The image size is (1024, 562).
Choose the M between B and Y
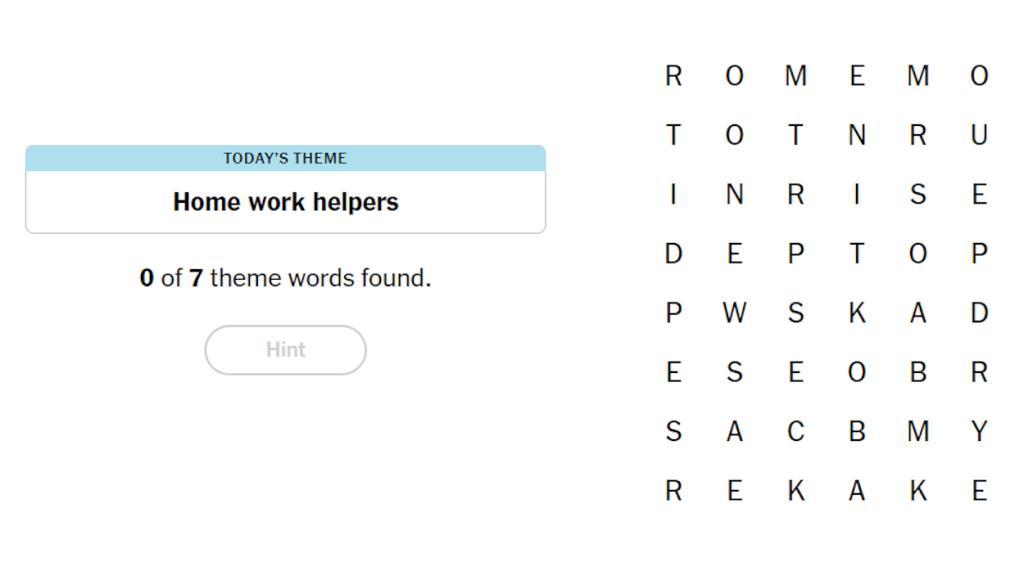click(918, 432)
